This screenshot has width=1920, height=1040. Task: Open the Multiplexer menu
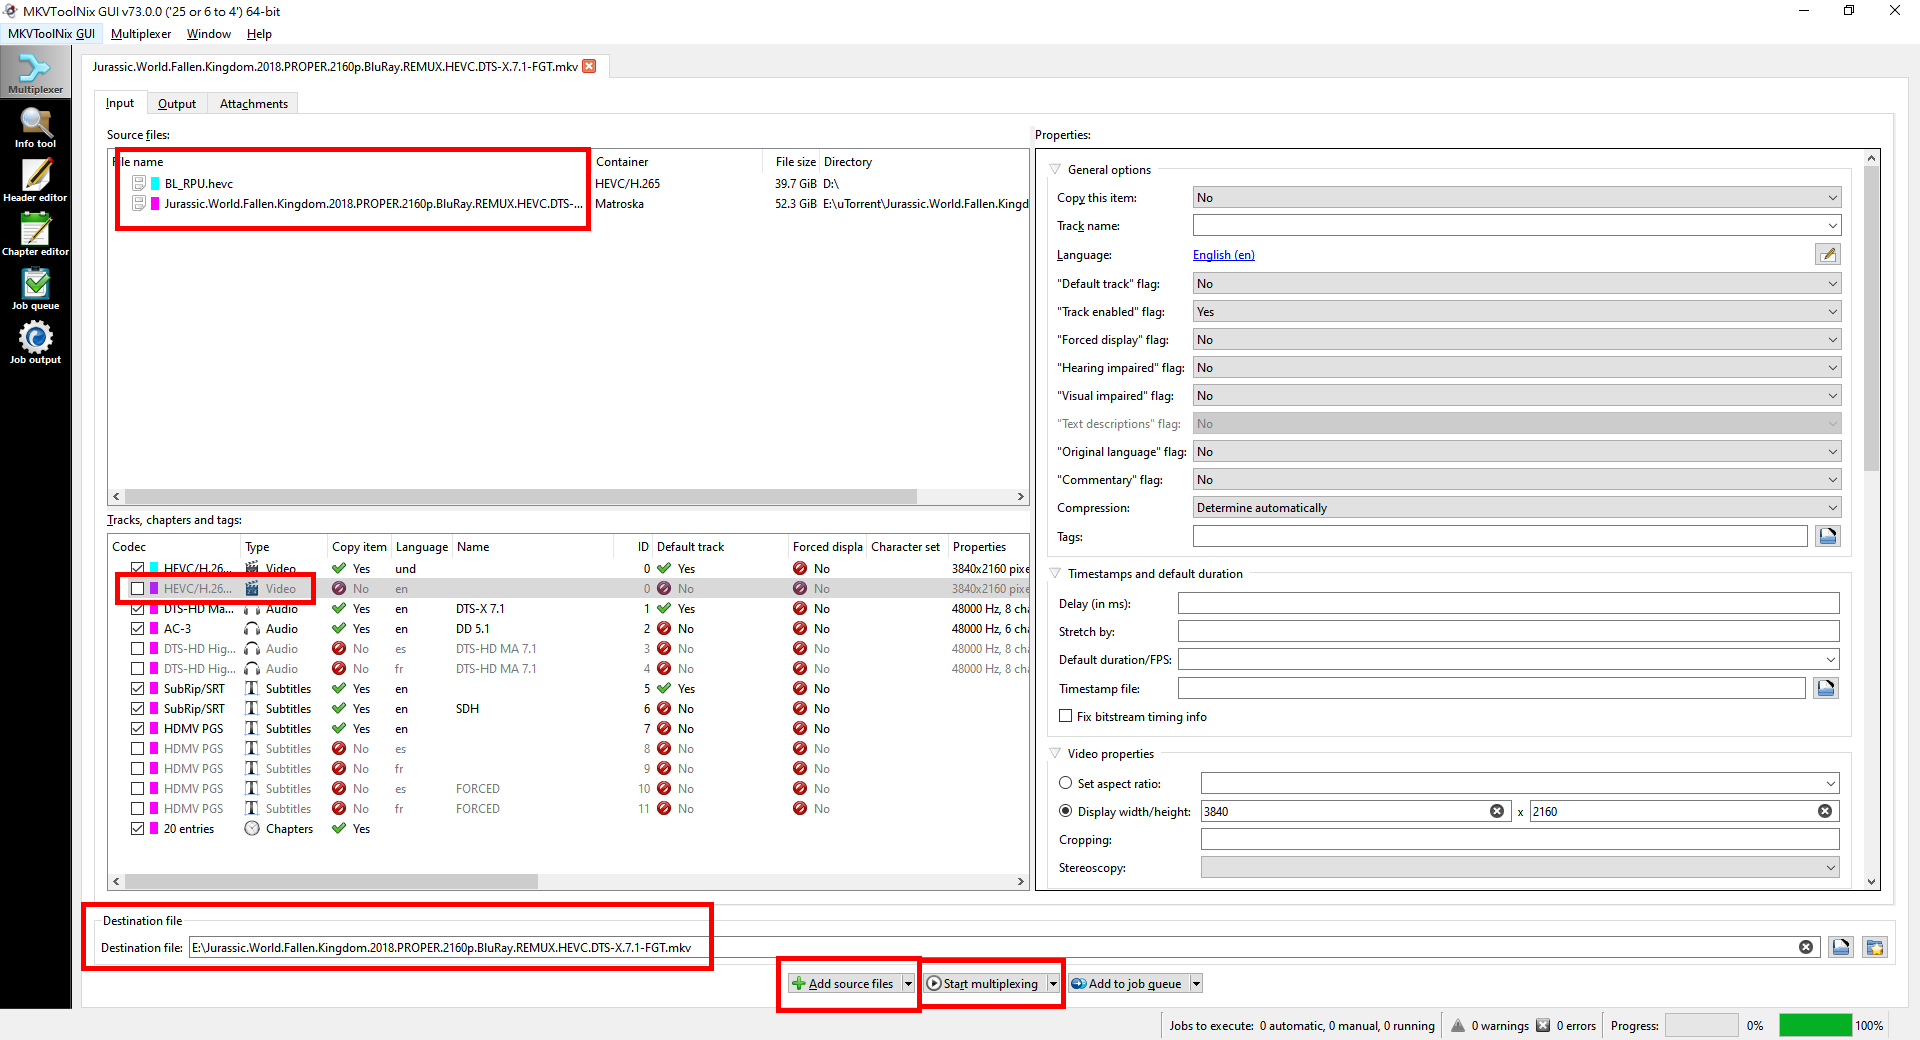point(141,34)
